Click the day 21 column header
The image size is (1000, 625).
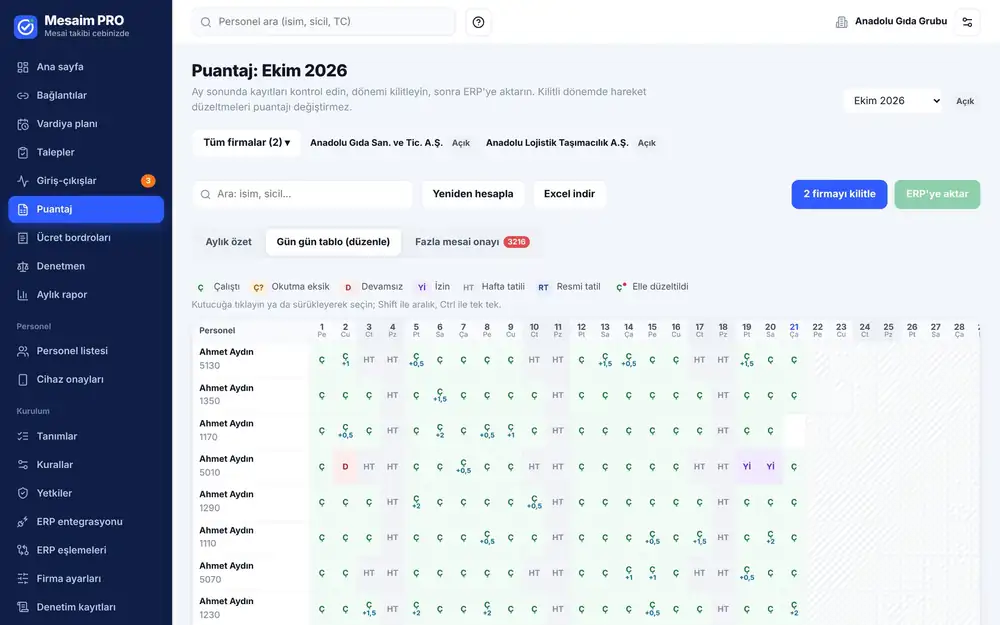(x=794, y=330)
